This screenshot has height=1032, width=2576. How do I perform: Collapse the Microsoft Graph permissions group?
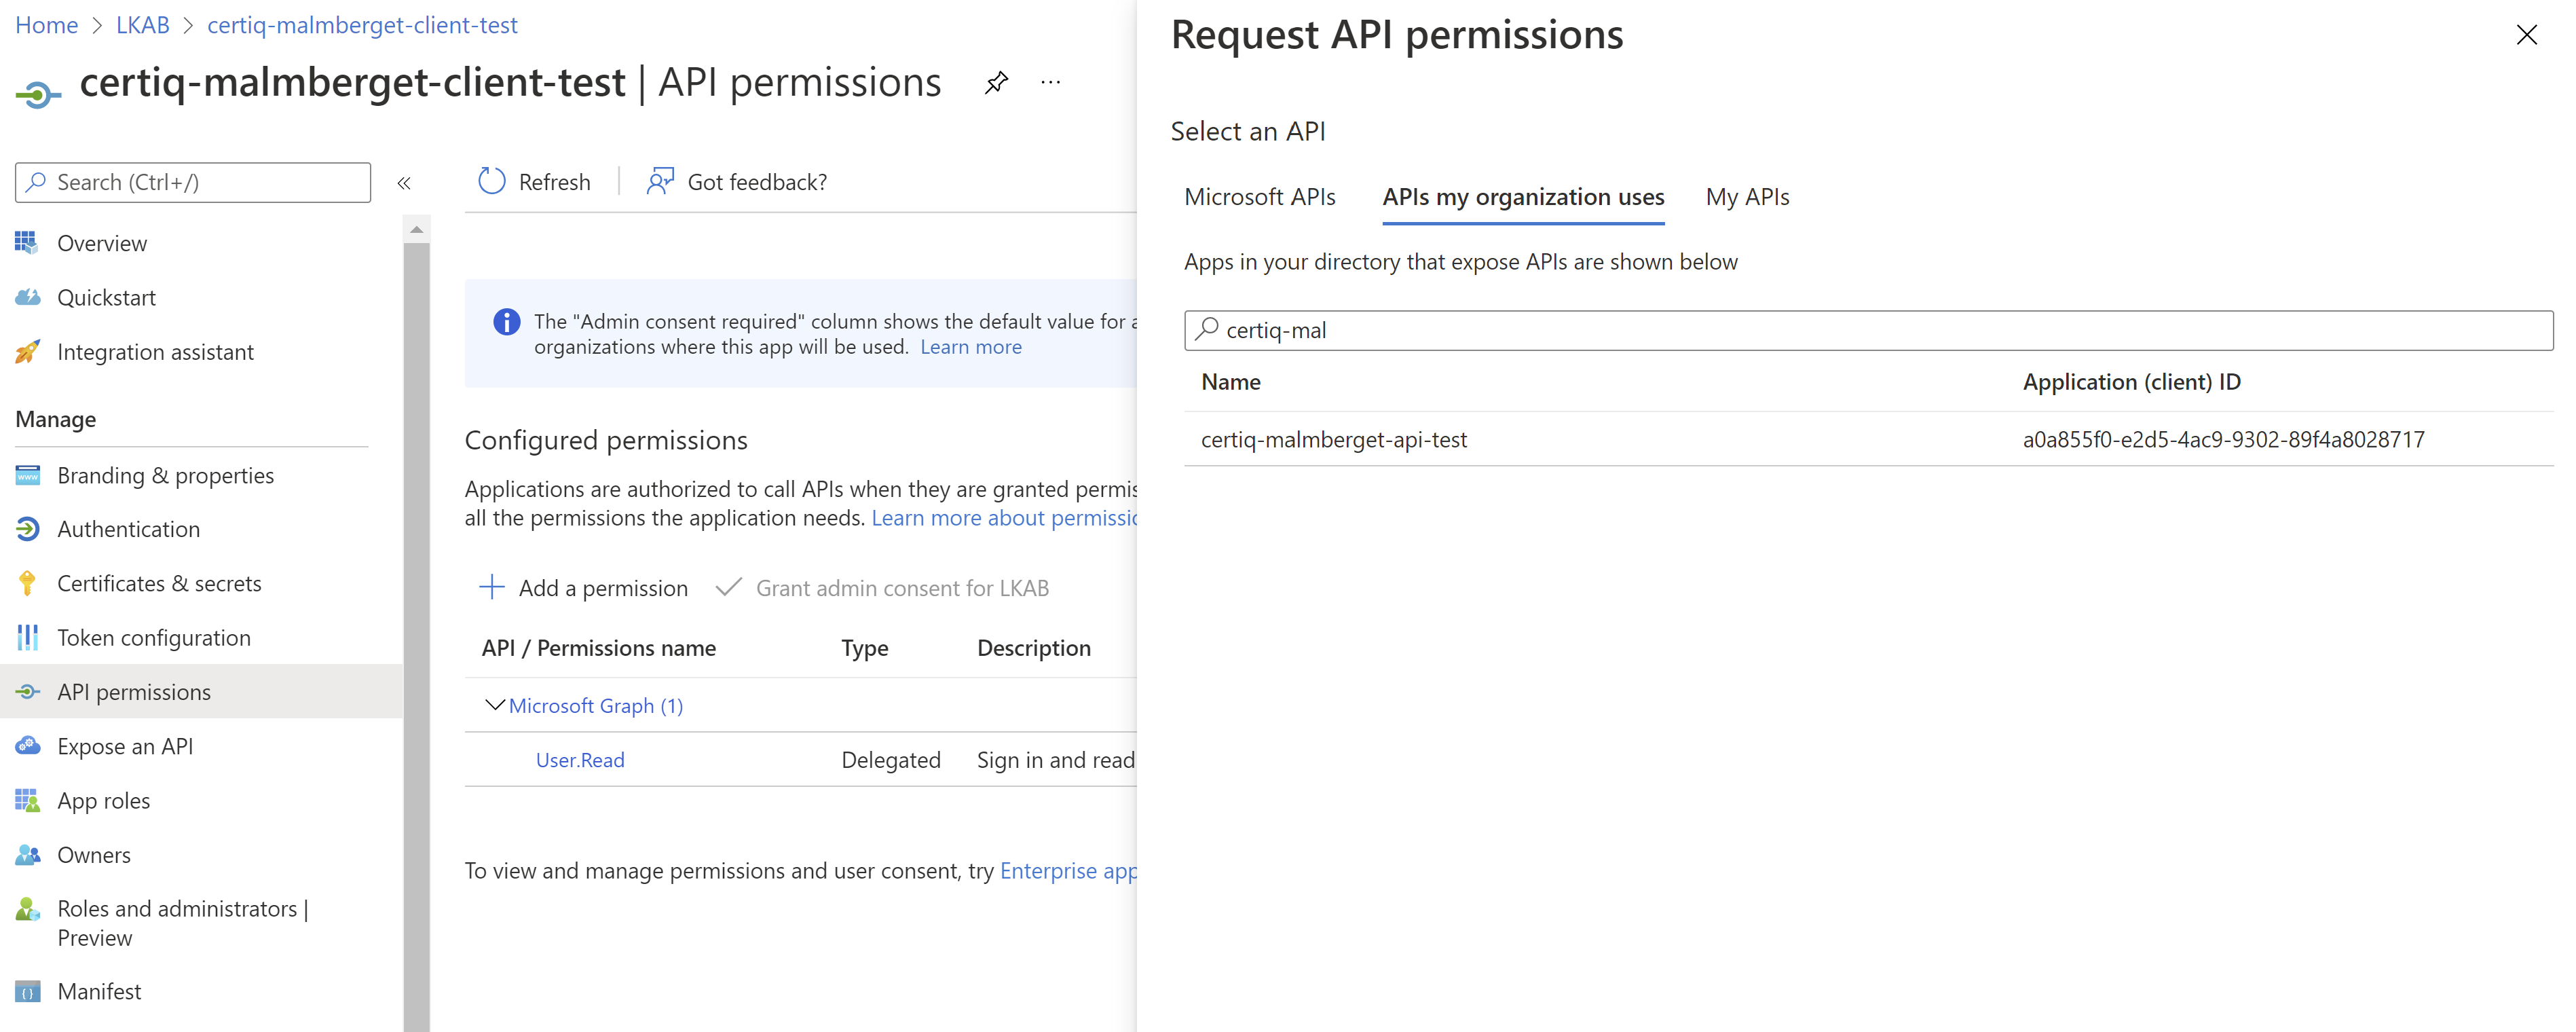pos(494,705)
